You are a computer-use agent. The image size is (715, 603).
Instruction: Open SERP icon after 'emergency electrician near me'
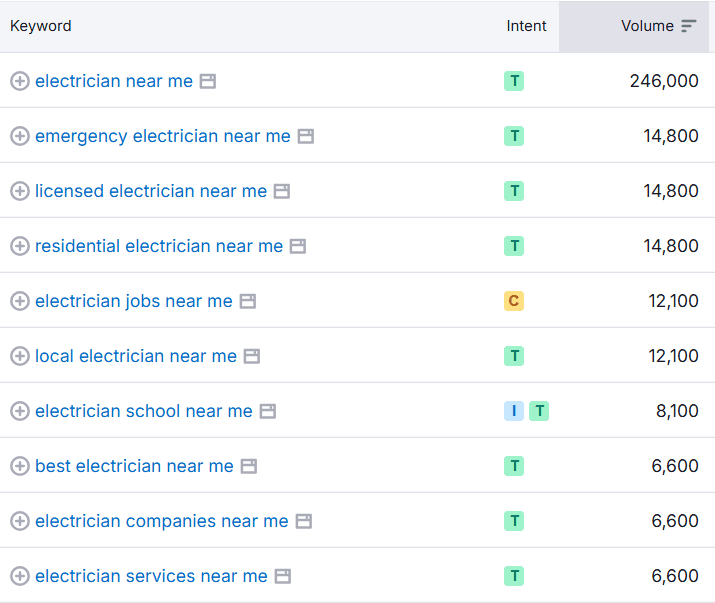pyautogui.click(x=306, y=136)
